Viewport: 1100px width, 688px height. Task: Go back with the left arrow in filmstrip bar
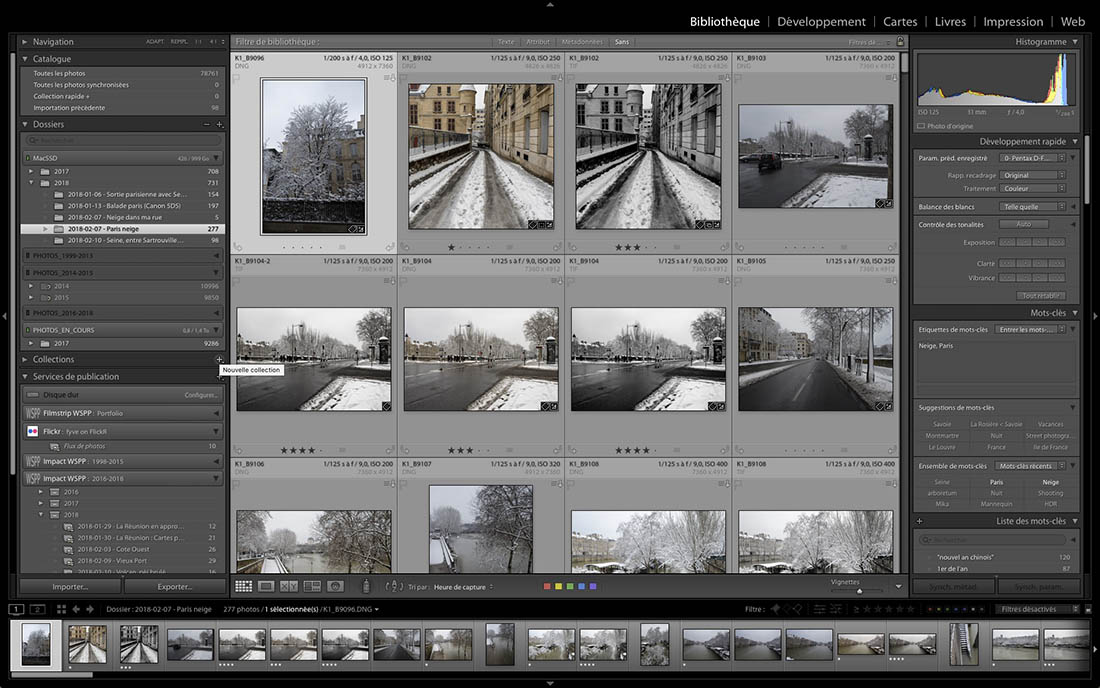click(x=76, y=609)
